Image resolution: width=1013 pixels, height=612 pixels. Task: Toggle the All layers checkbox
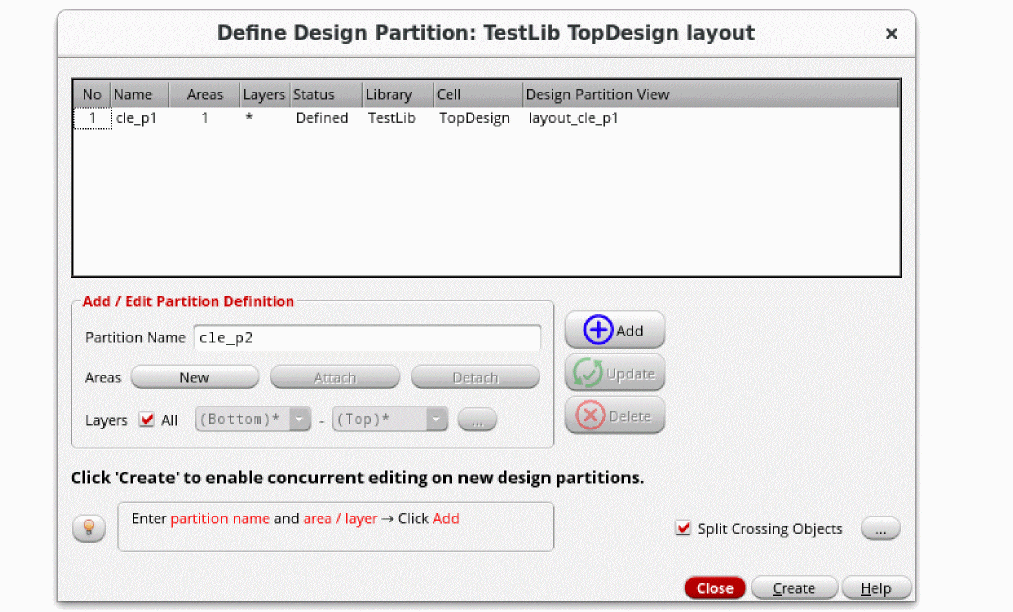pos(148,420)
